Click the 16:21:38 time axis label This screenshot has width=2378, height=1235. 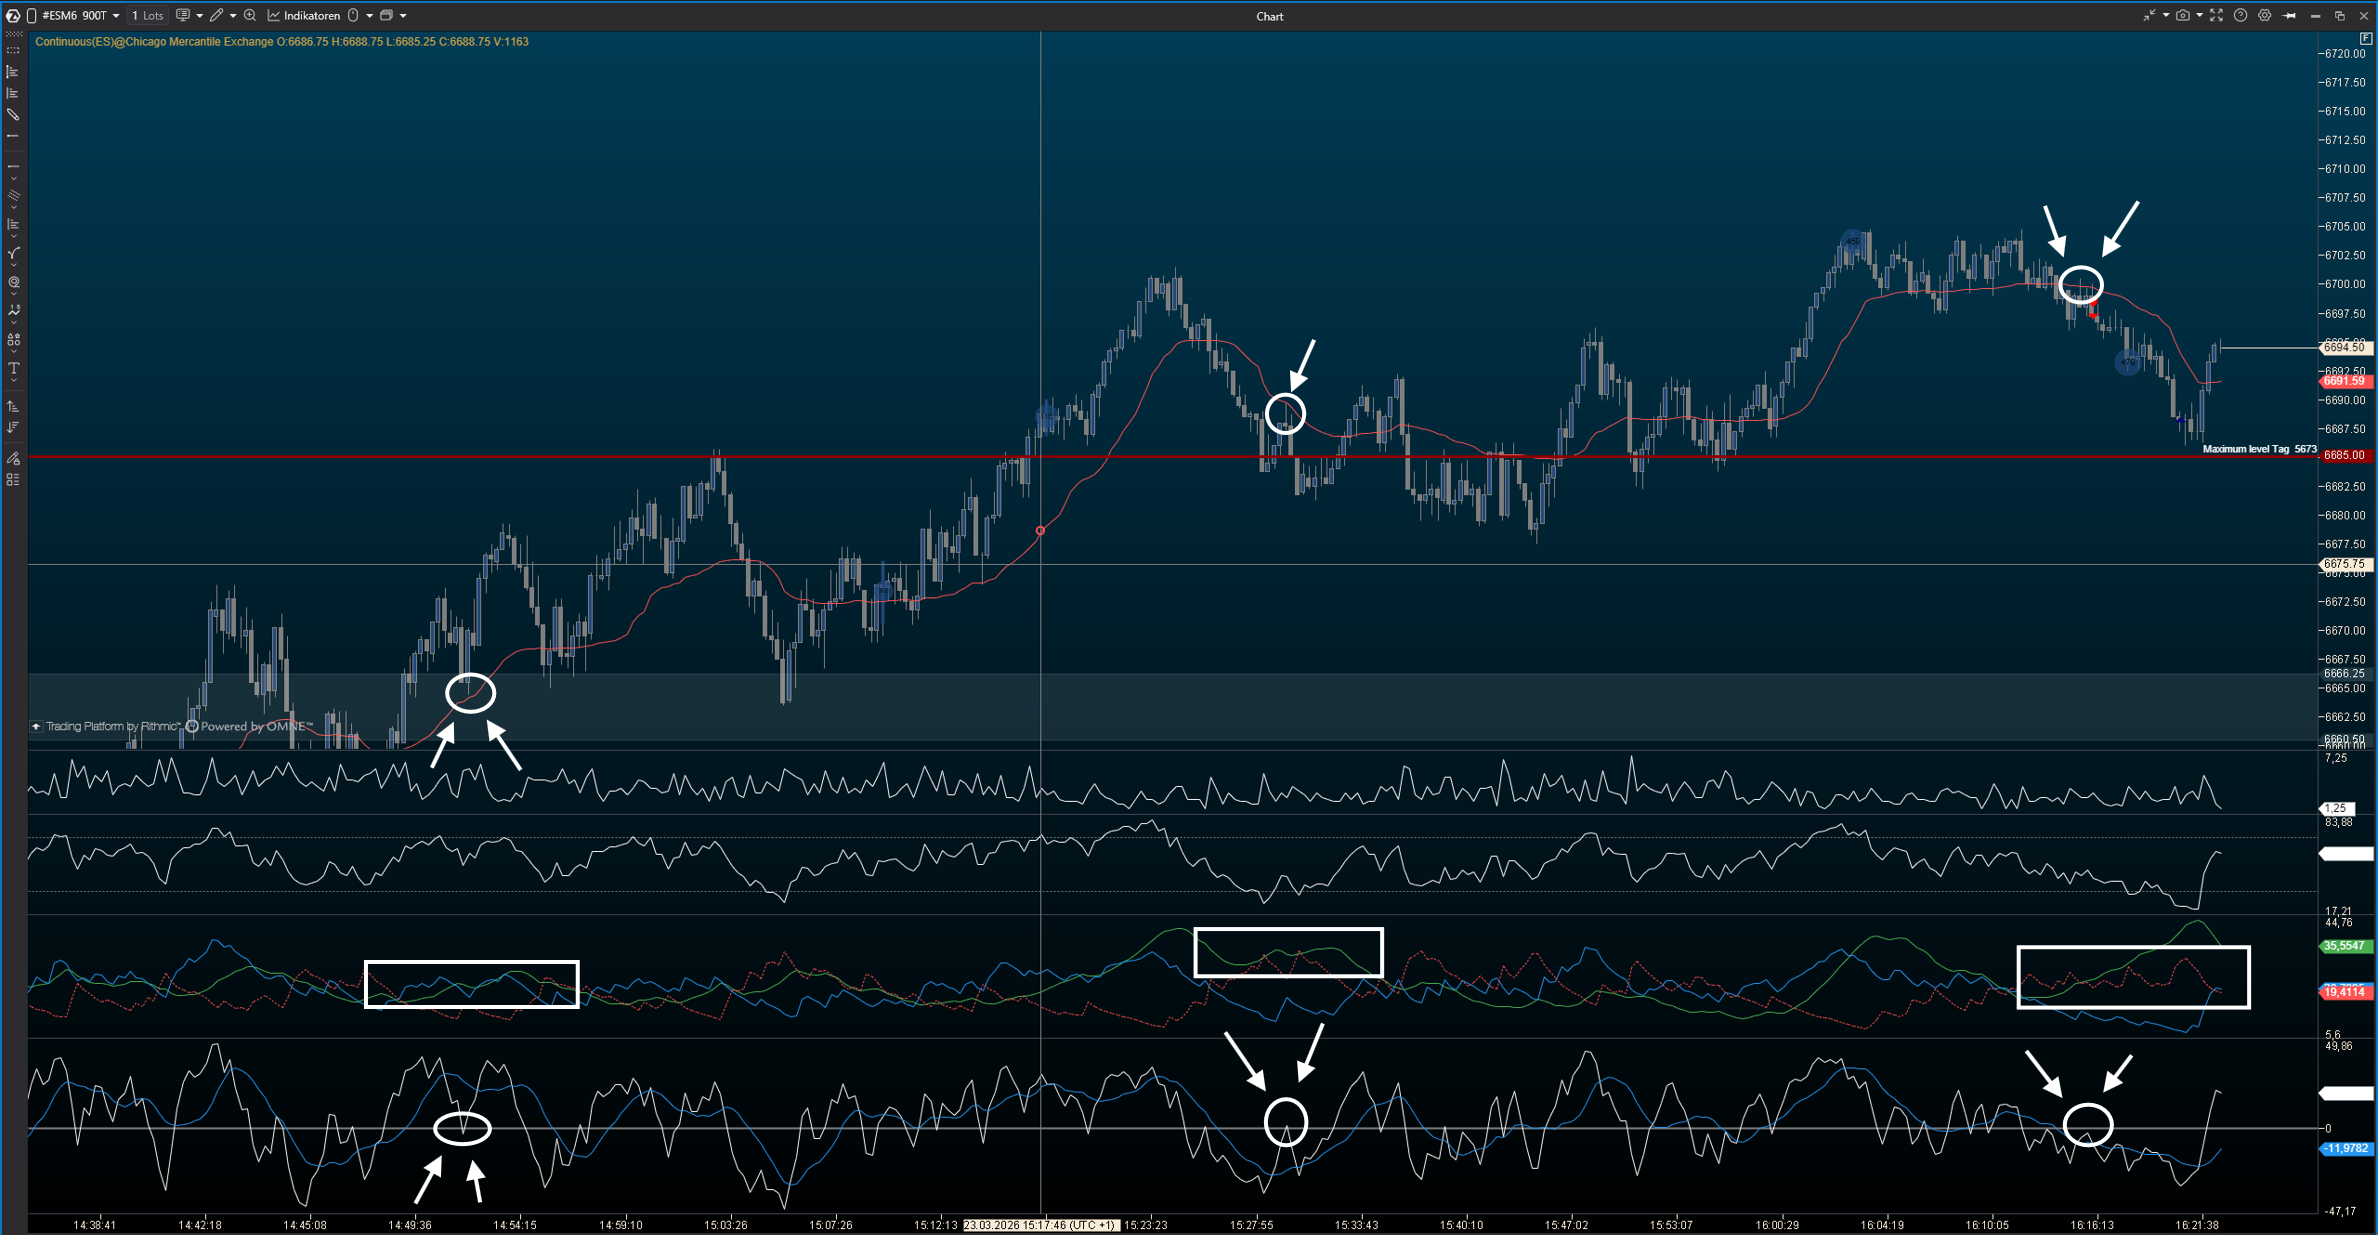pos(2197,1225)
